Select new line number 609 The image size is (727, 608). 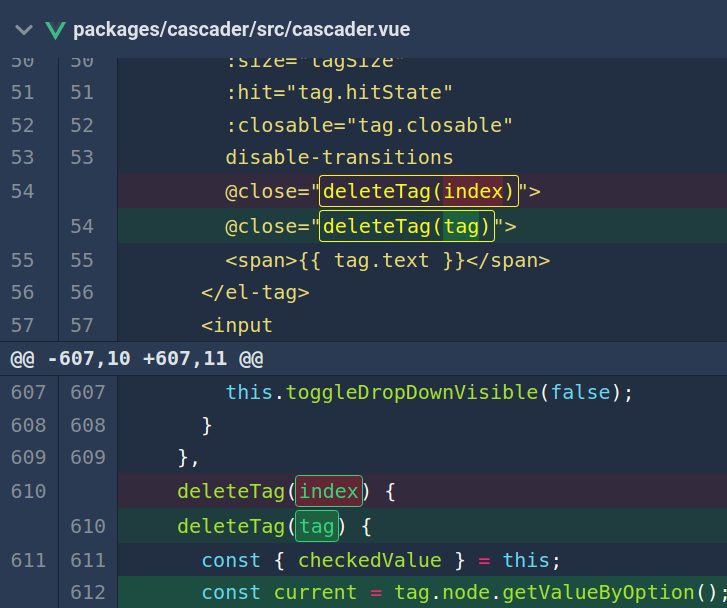[x=88, y=457]
